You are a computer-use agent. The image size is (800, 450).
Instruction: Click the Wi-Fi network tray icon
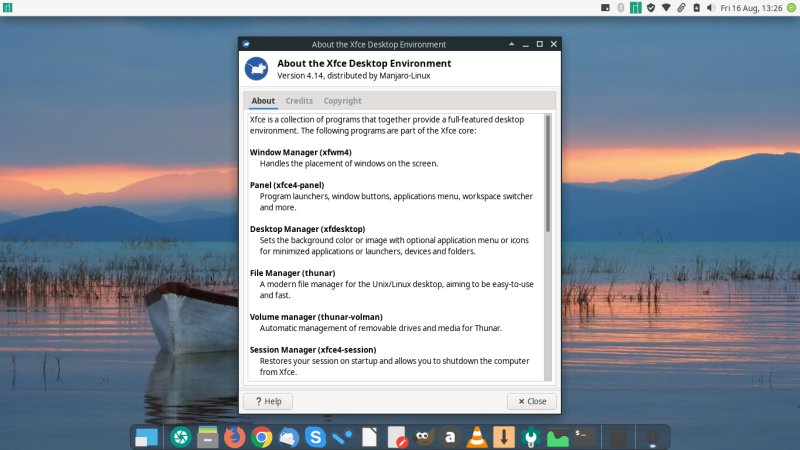665,8
